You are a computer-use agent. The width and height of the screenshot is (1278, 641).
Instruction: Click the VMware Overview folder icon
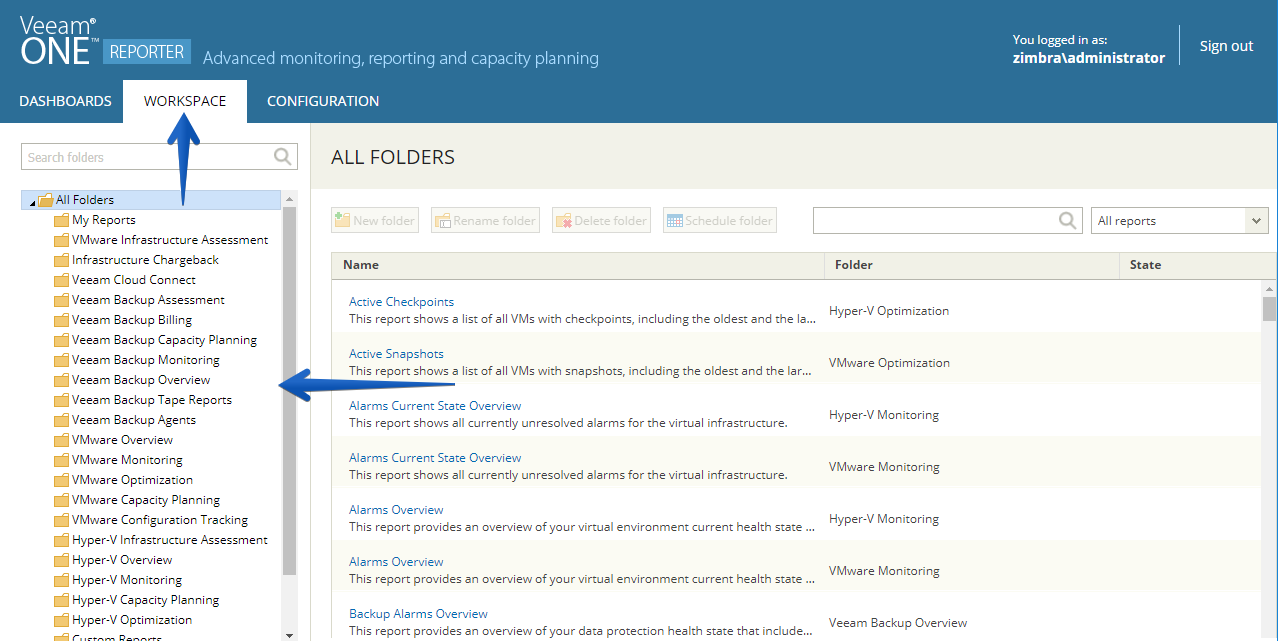tap(61, 440)
